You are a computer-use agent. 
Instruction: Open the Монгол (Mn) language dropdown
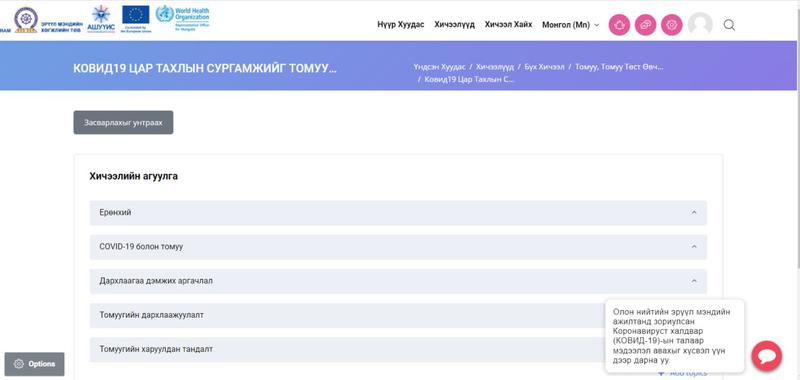pyautogui.click(x=570, y=25)
